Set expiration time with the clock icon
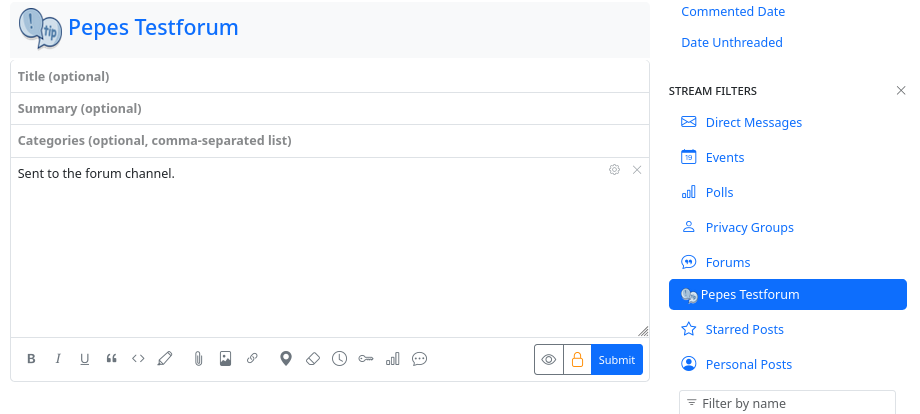This screenshot has height=414, width=920. point(339,359)
